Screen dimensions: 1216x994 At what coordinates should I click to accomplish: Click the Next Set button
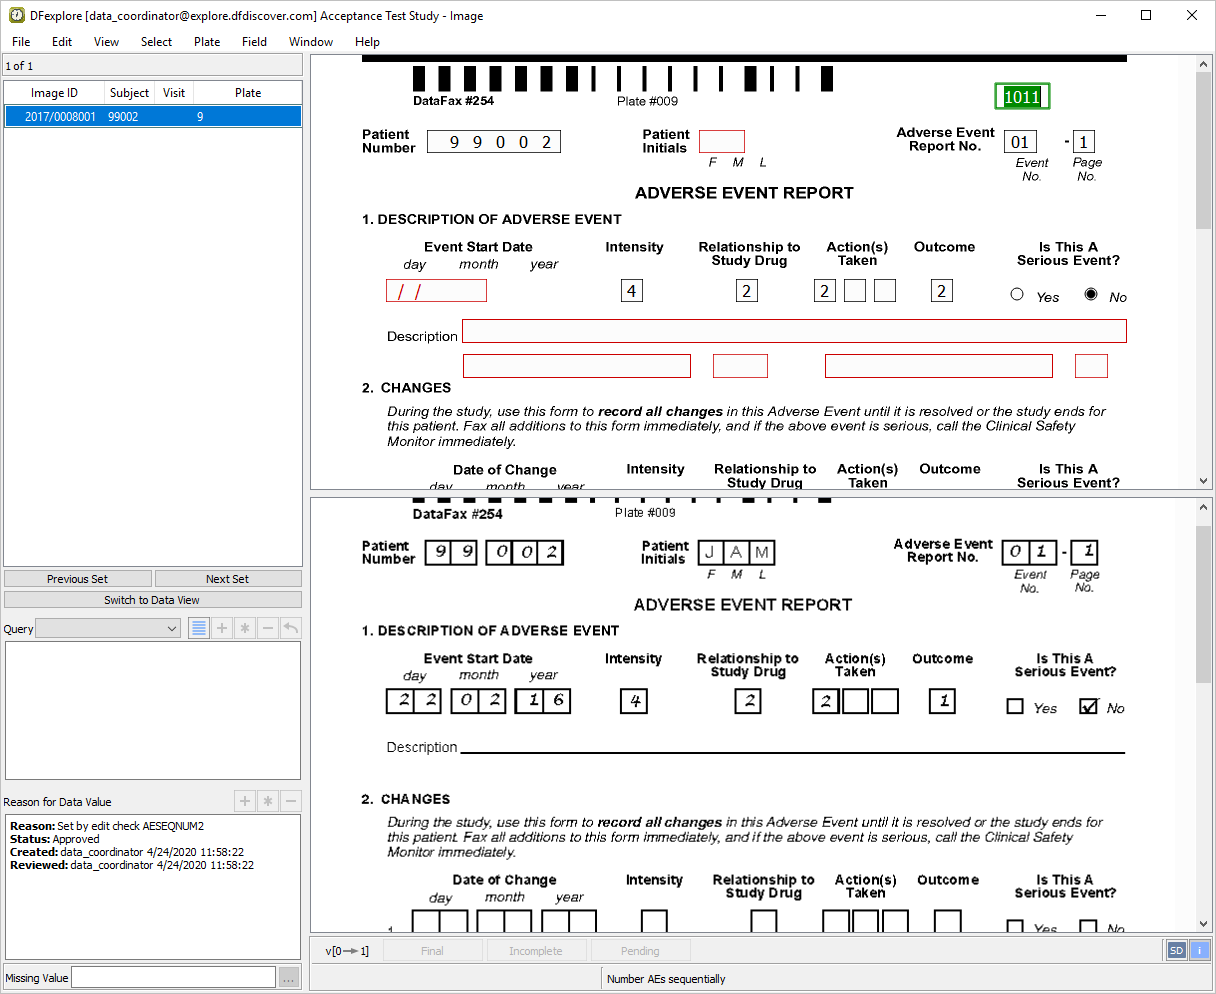pos(227,579)
